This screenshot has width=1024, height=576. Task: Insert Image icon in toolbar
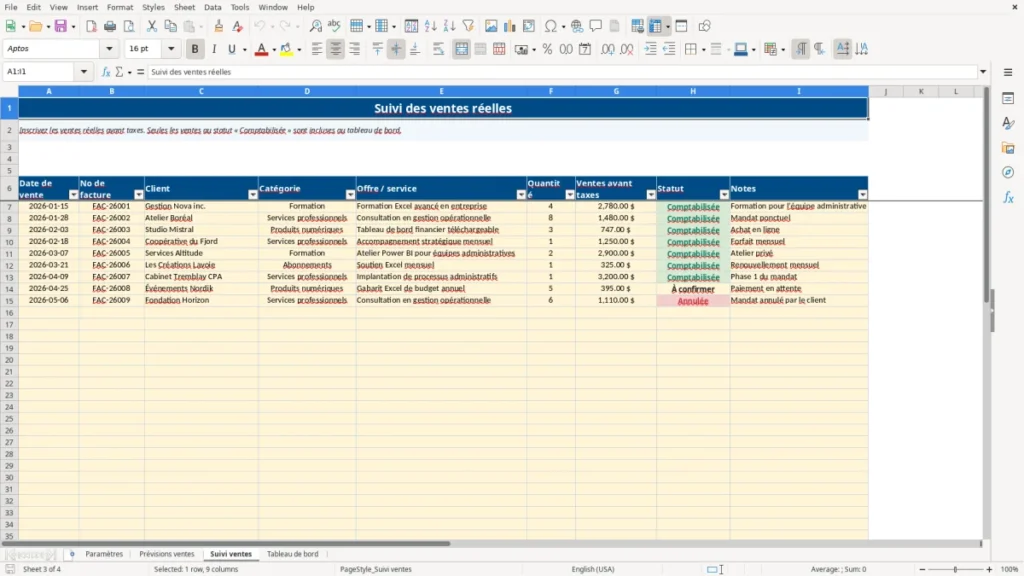coord(491,26)
